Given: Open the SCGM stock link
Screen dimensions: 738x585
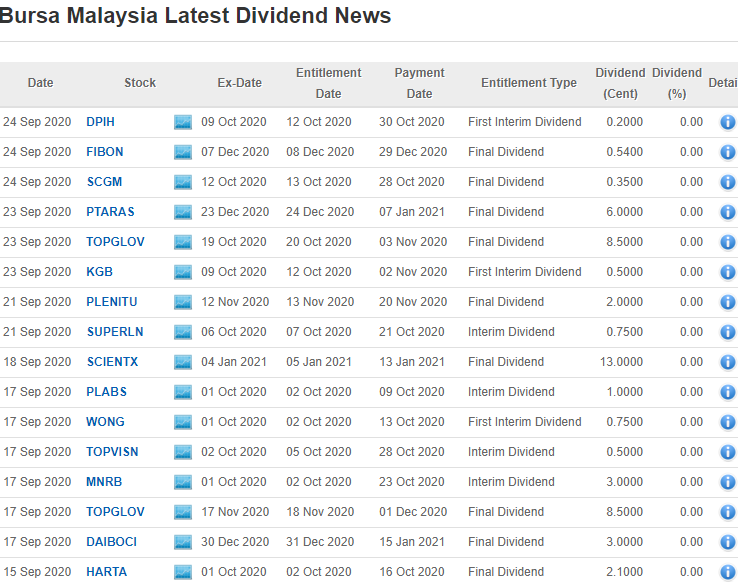Looking at the screenshot, I should (105, 182).
